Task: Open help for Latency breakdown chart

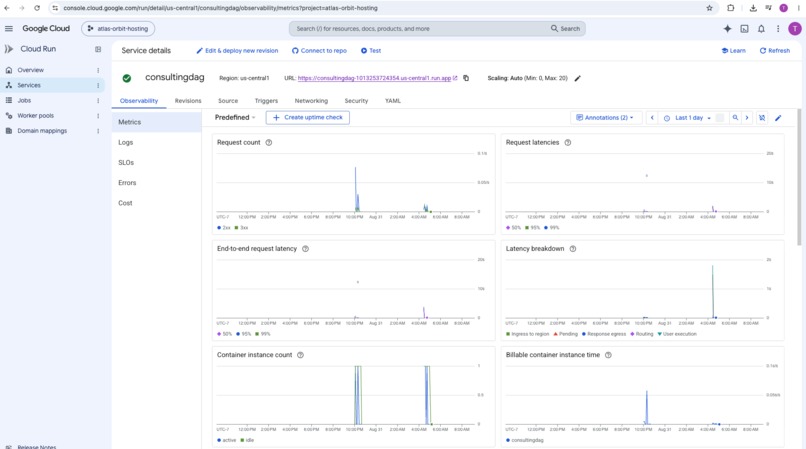Action: [573, 248]
